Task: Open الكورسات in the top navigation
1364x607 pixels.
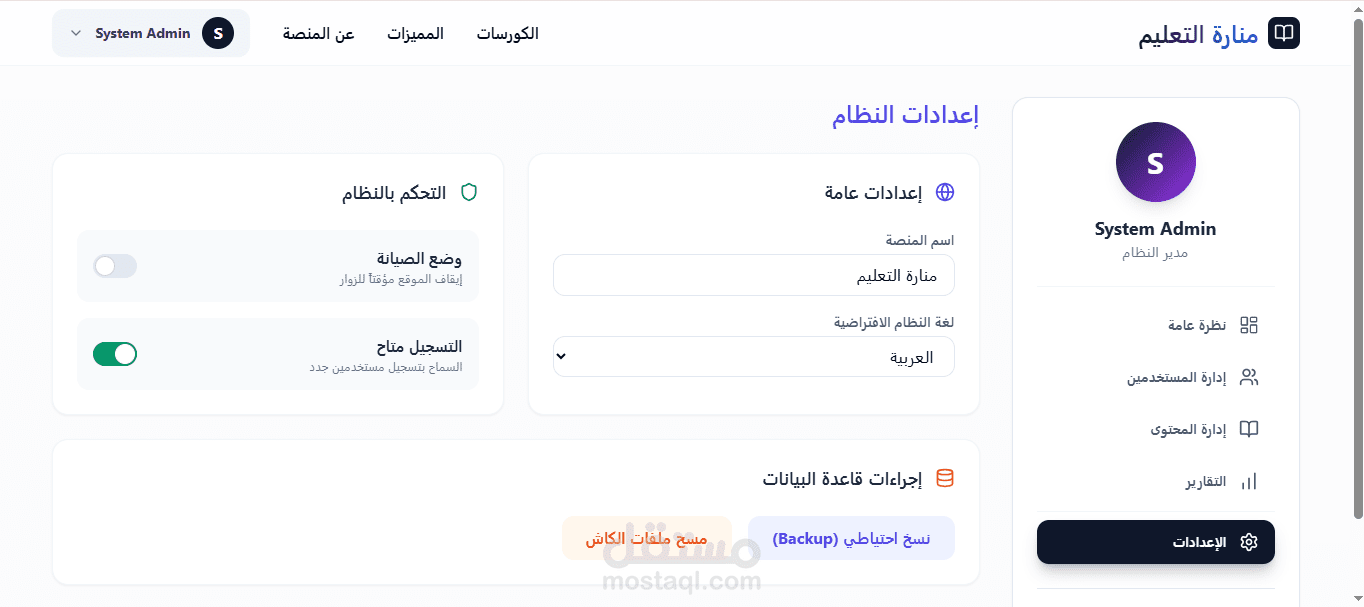Action: coord(507,34)
